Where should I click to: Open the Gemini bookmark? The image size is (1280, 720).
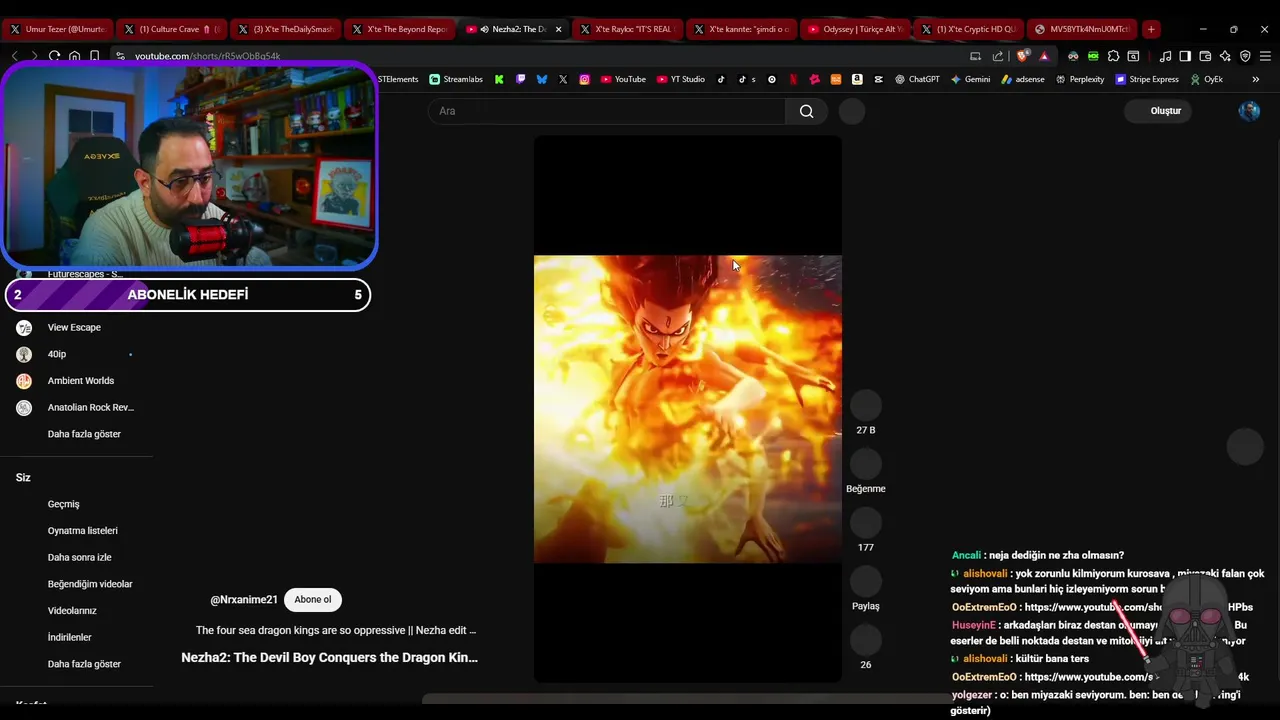(970, 79)
